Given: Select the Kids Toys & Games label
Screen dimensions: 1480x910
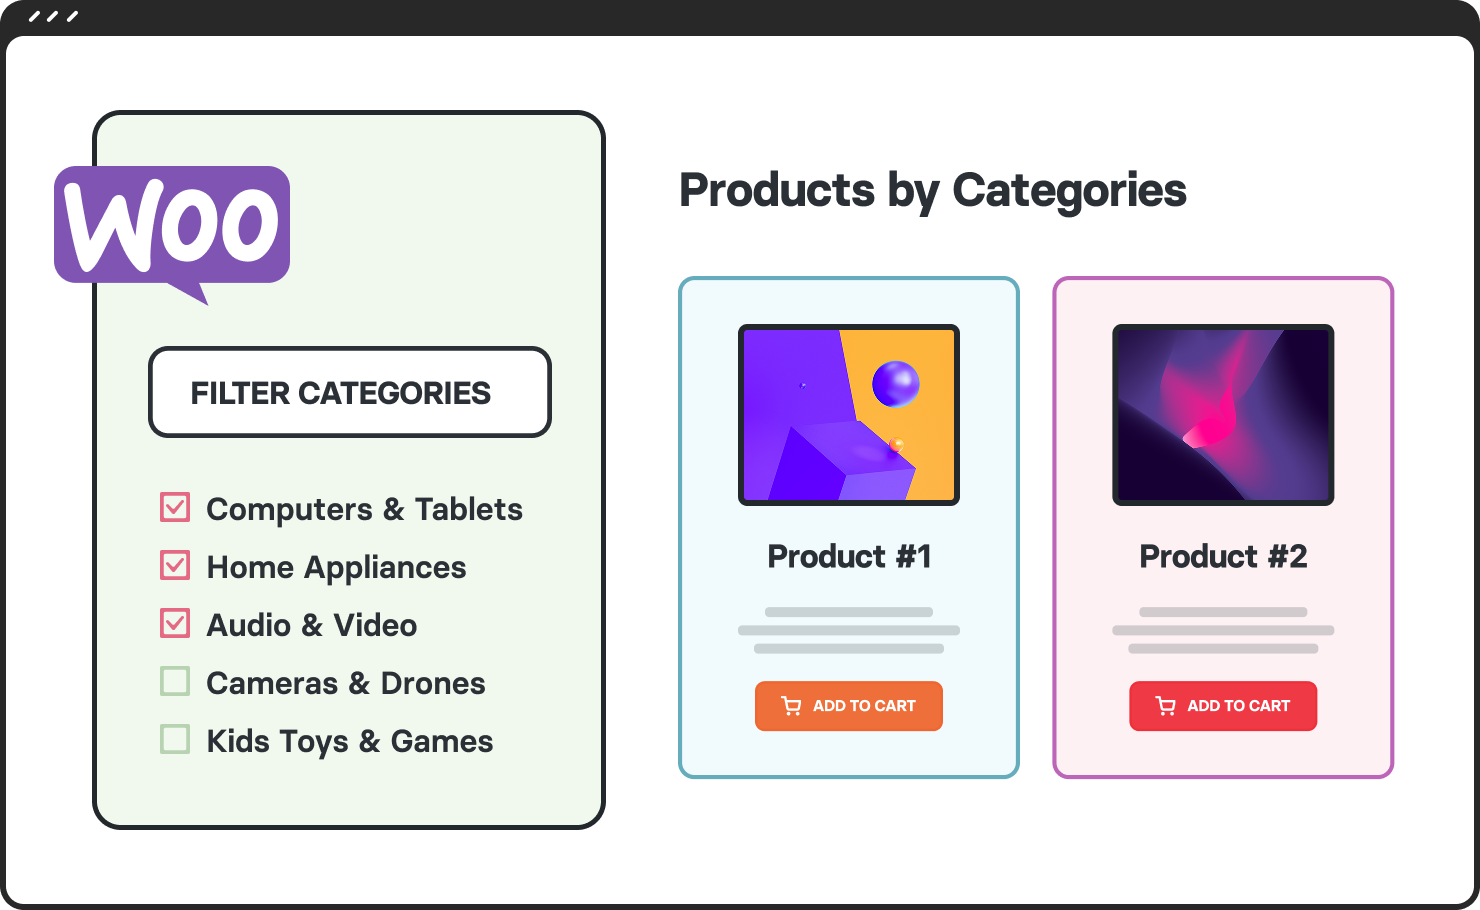Looking at the screenshot, I should coord(349,741).
